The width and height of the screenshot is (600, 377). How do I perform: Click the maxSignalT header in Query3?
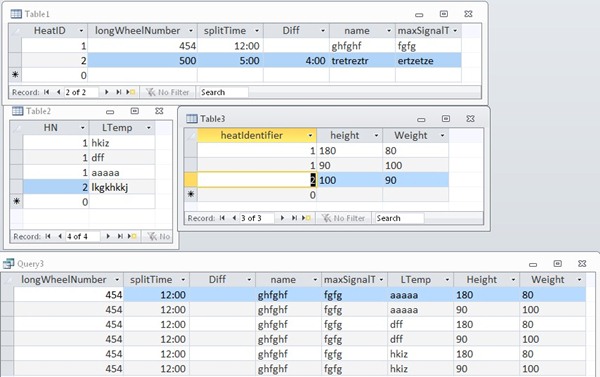354,280
